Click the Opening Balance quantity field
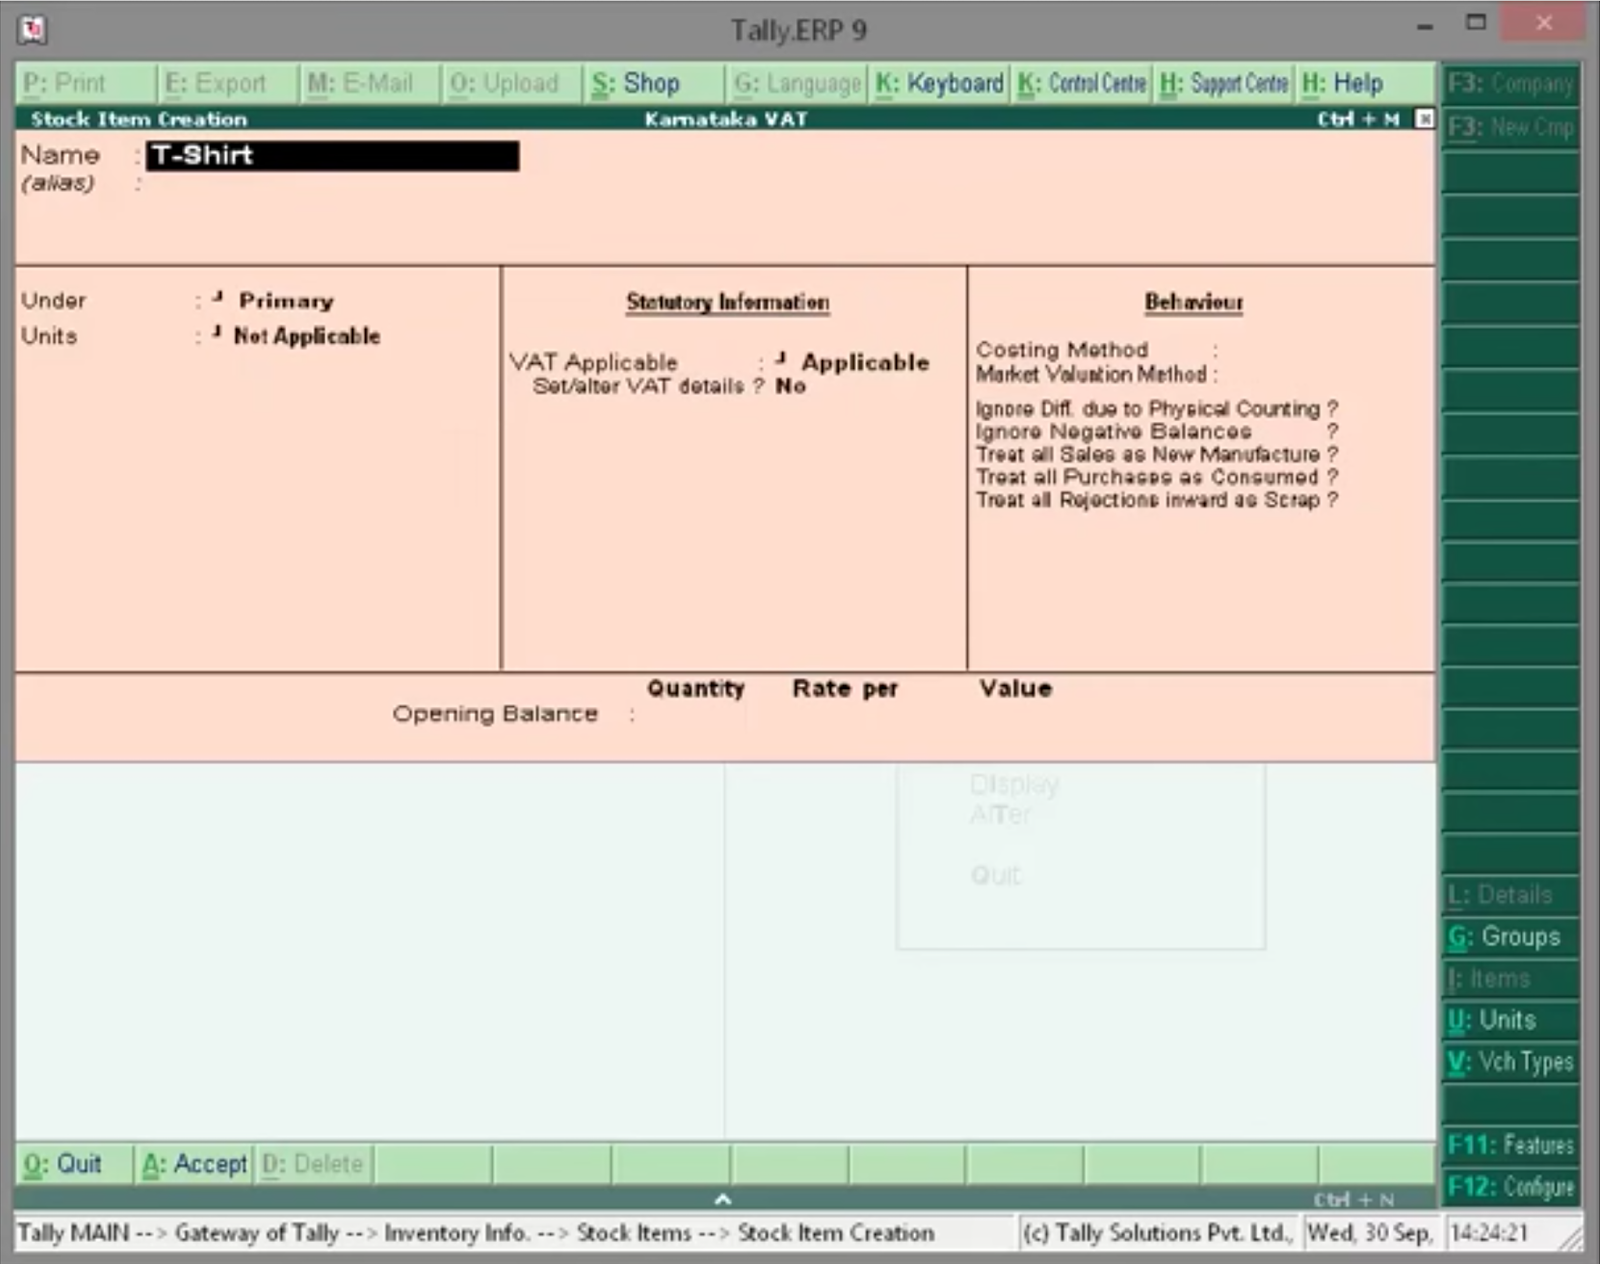This screenshot has width=1600, height=1264. pos(695,714)
